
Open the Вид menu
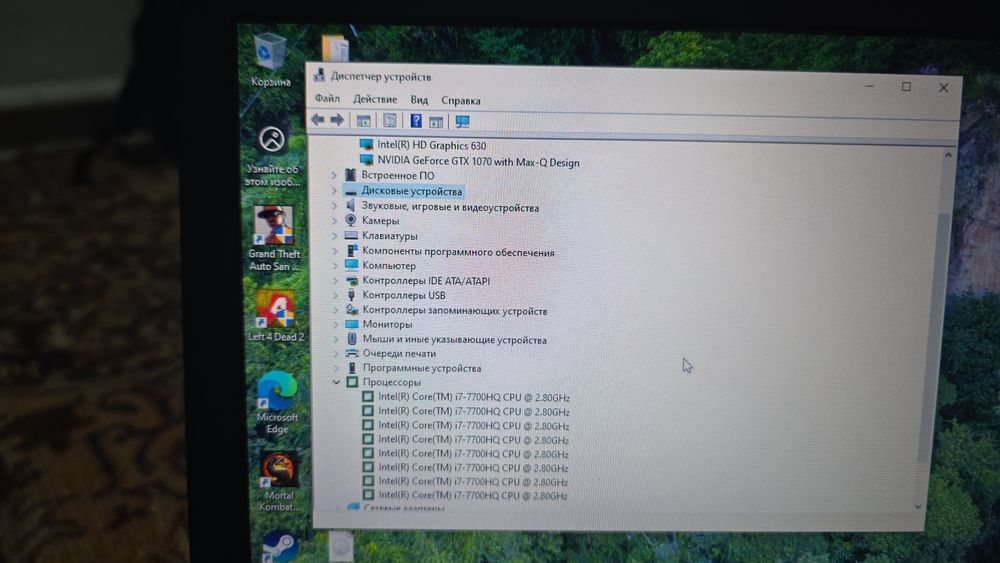point(419,99)
